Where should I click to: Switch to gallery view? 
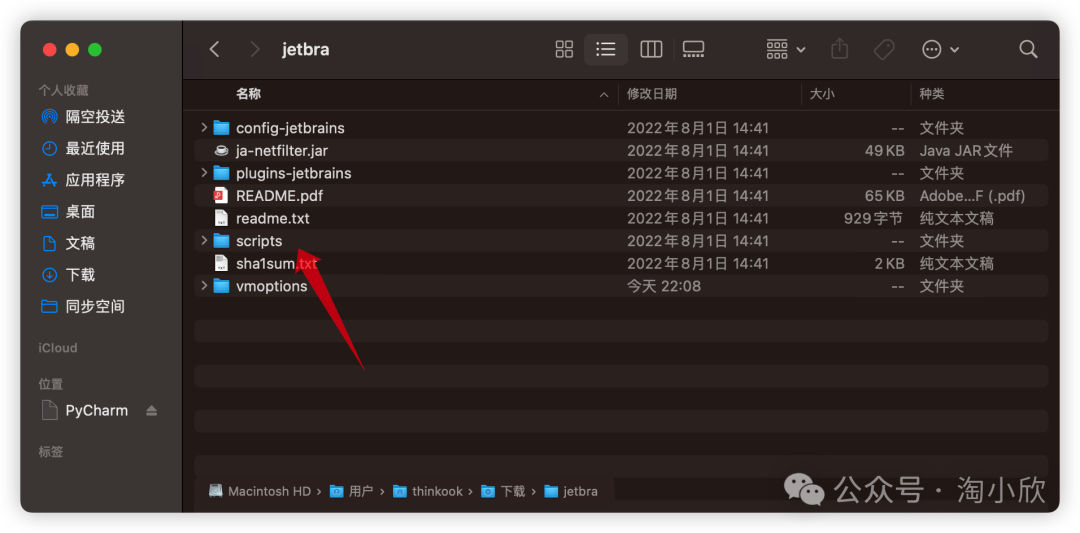(693, 50)
